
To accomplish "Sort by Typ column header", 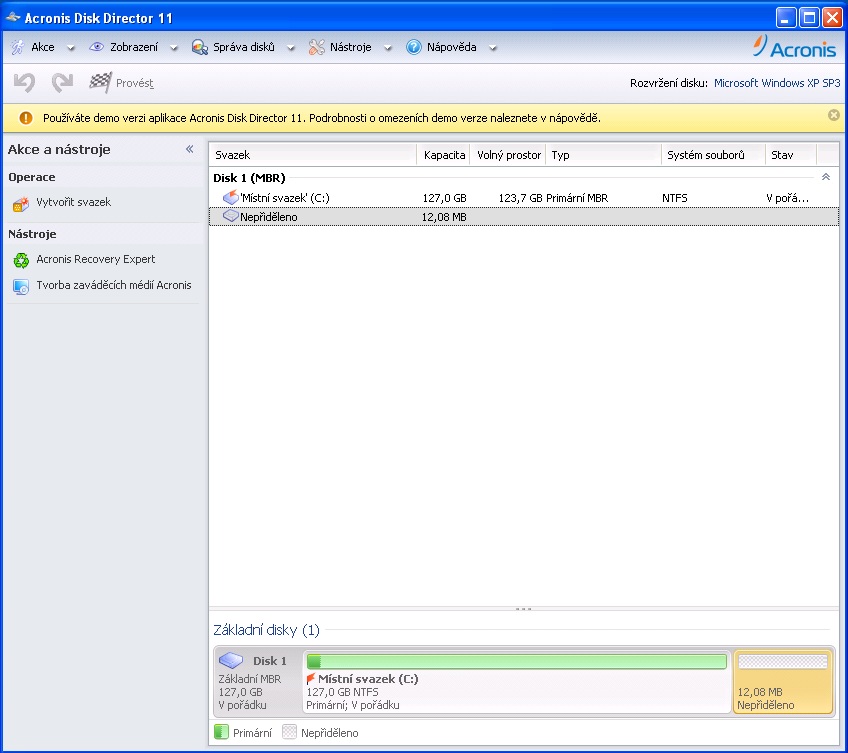I will 604,155.
